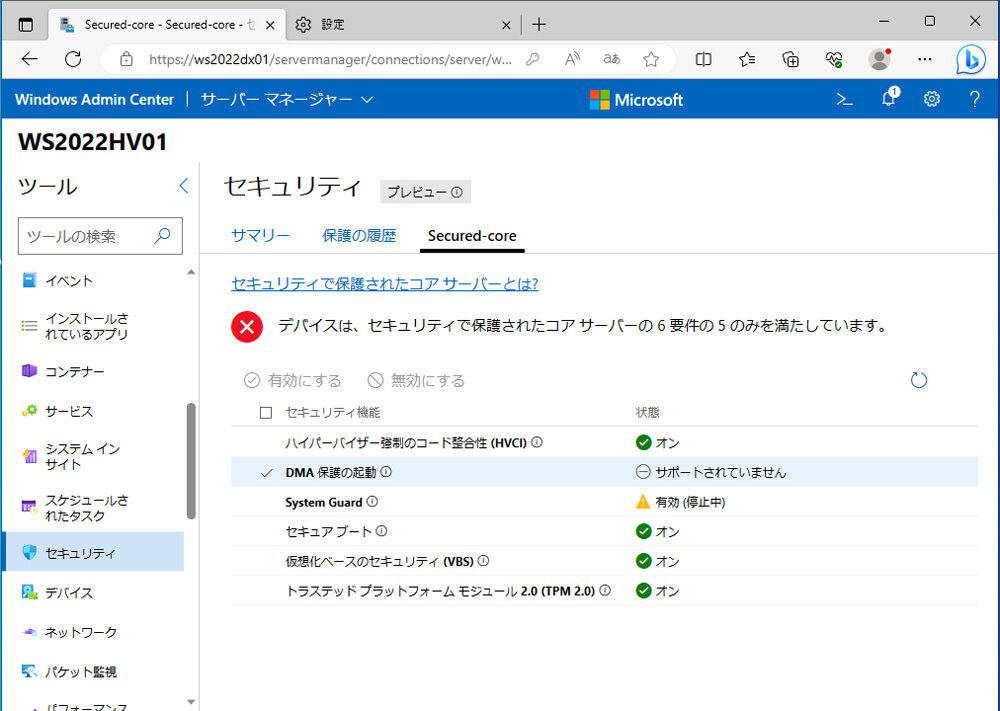The width and height of the screenshot is (1000, 711).
Task: Select the System Guard row
Action: (604, 502)
